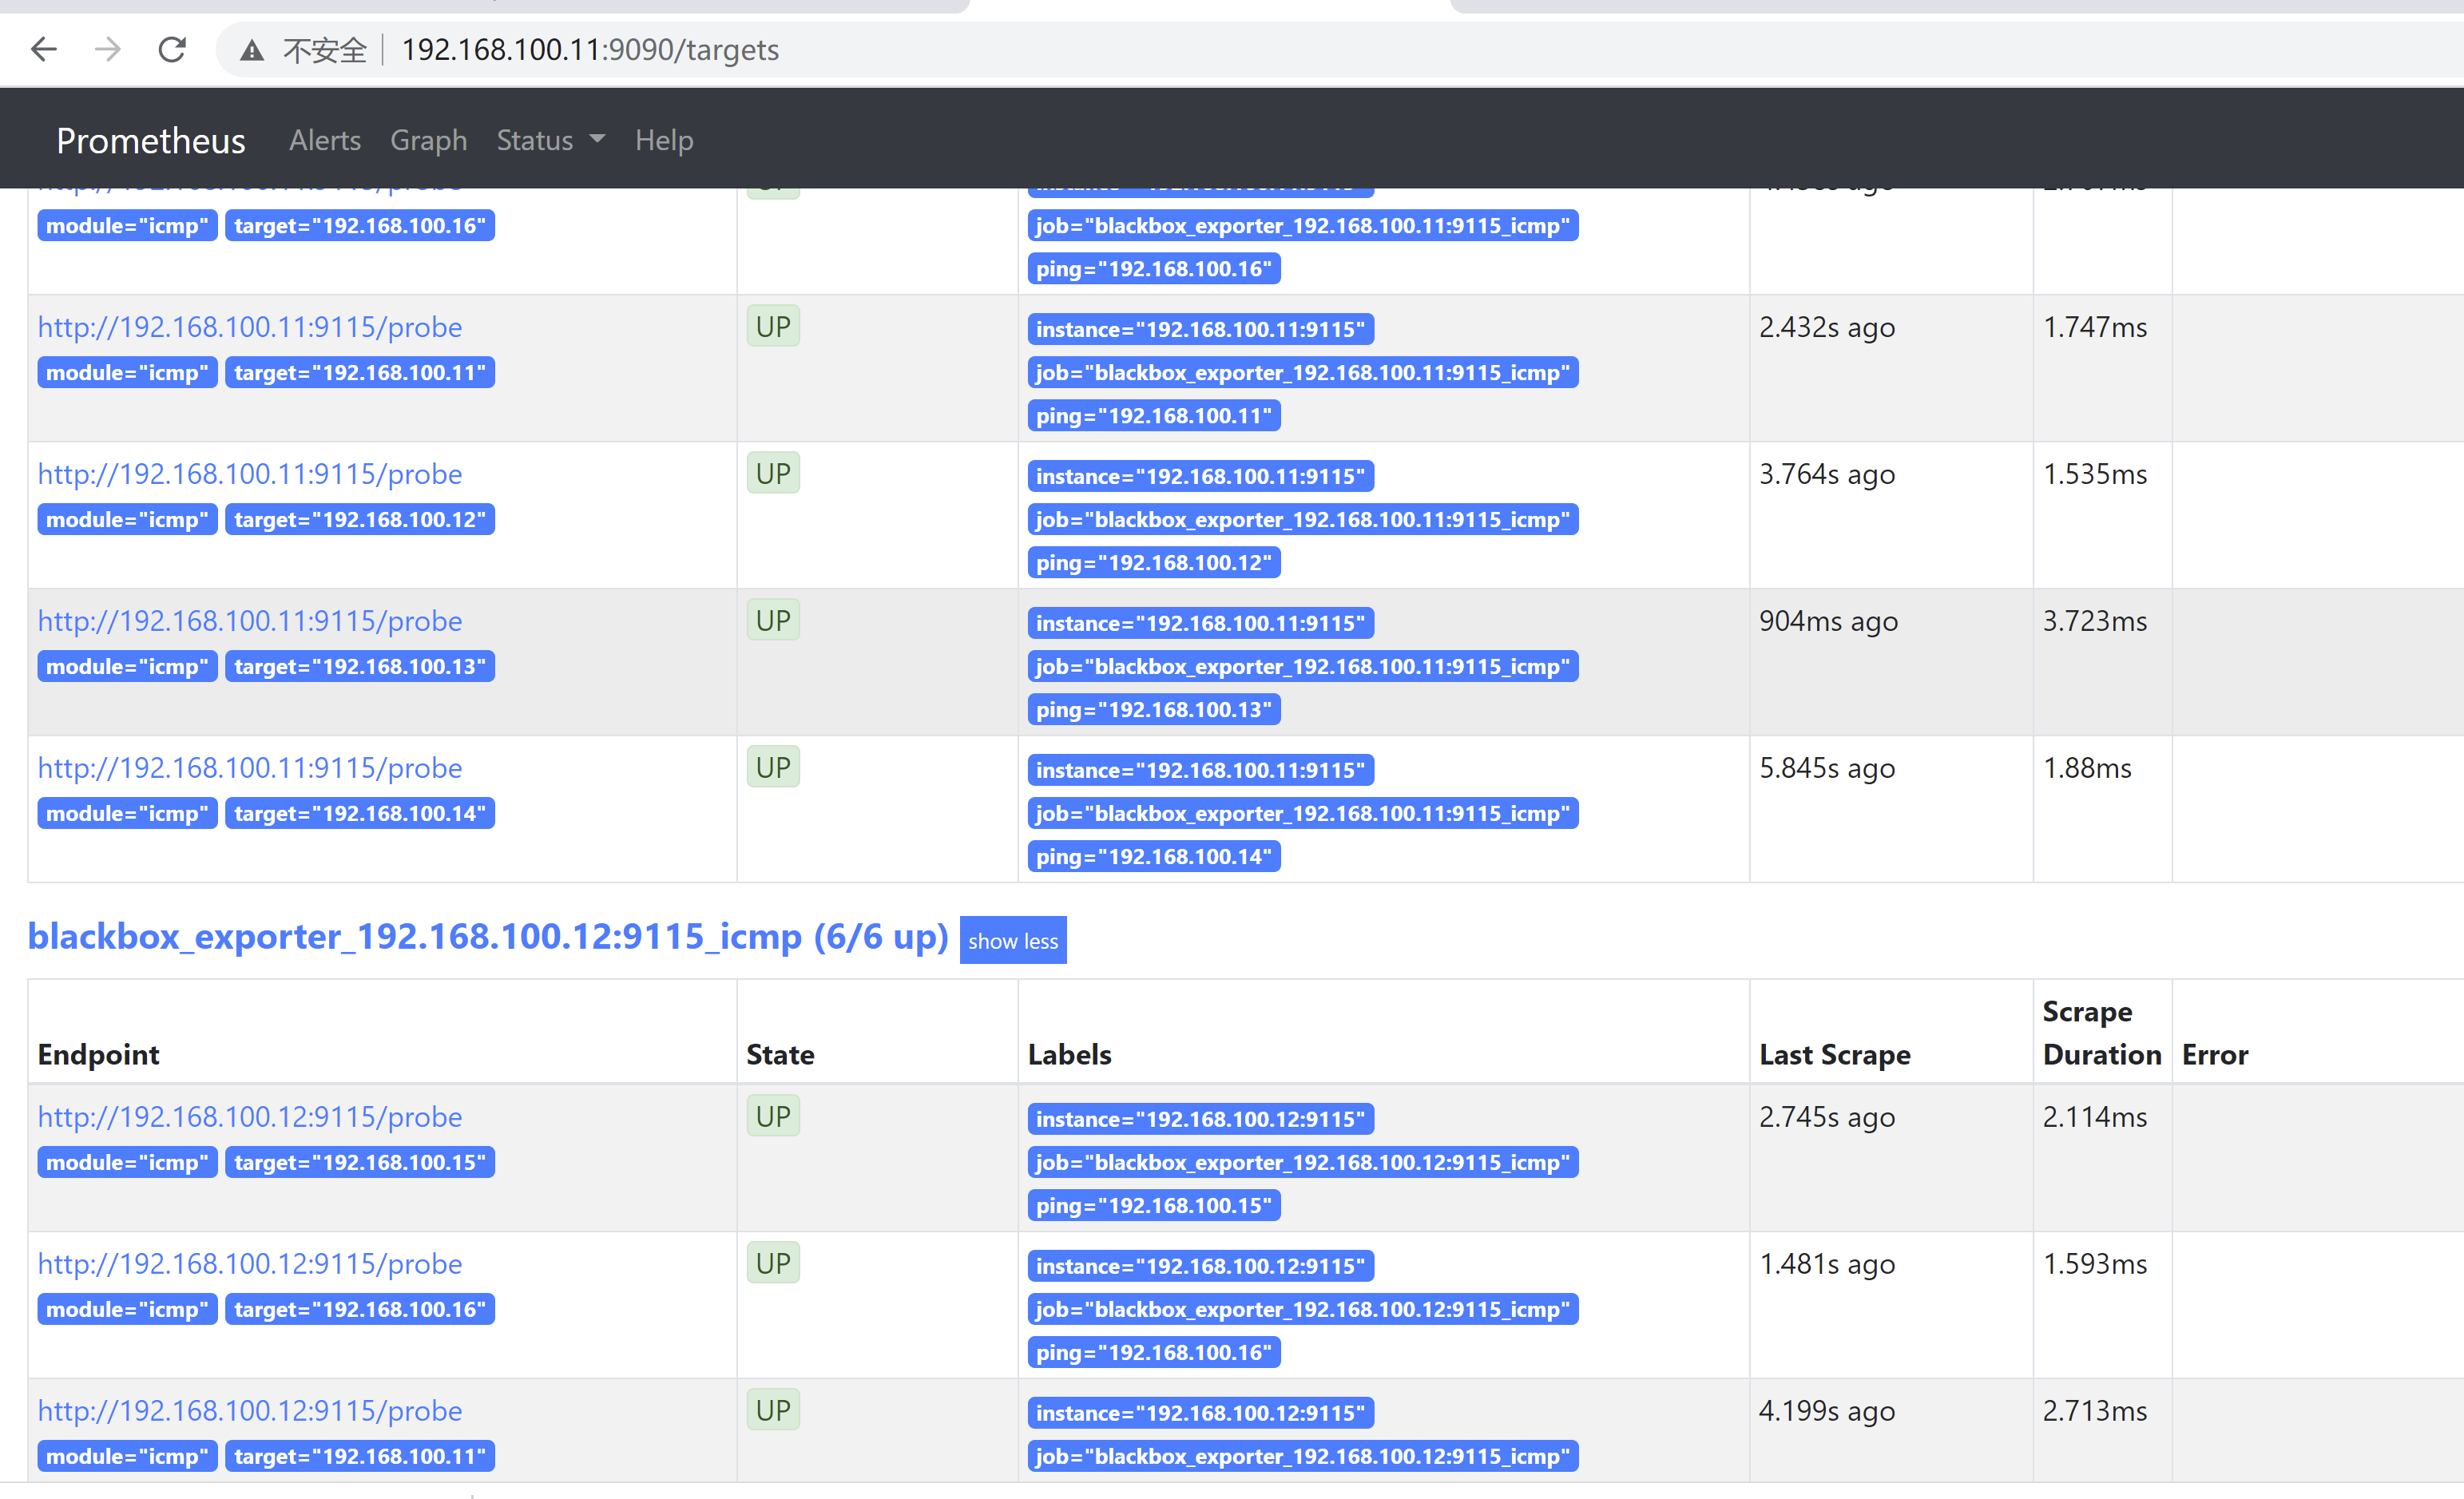Image resolution: width=2464 pixels, height=1499 pixels.
Task: Collapse blackbox_exporter_192.168.100.12:9115_icmp group
Action: pos(1014,939)
